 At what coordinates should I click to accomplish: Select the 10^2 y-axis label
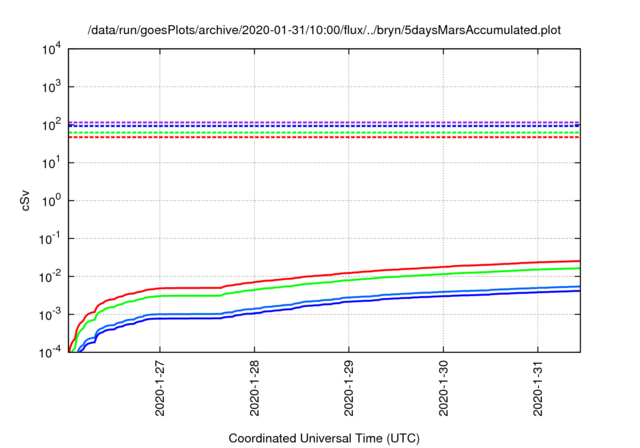(52, 125)
